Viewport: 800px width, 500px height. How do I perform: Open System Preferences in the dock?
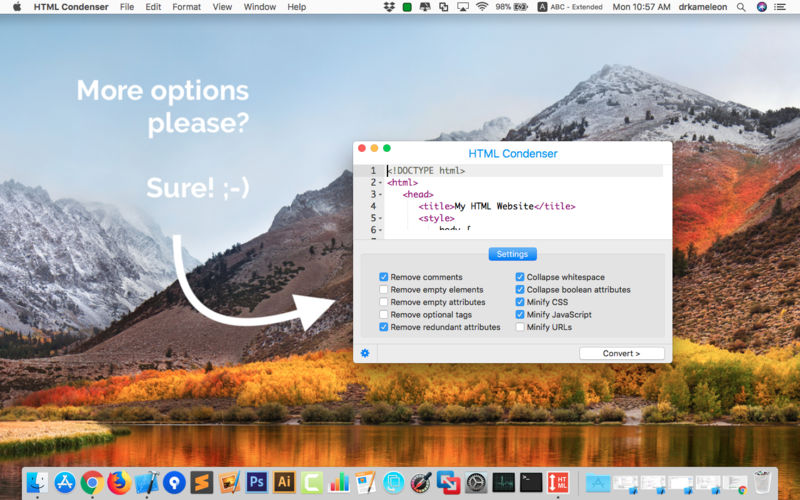click(476, 482)
